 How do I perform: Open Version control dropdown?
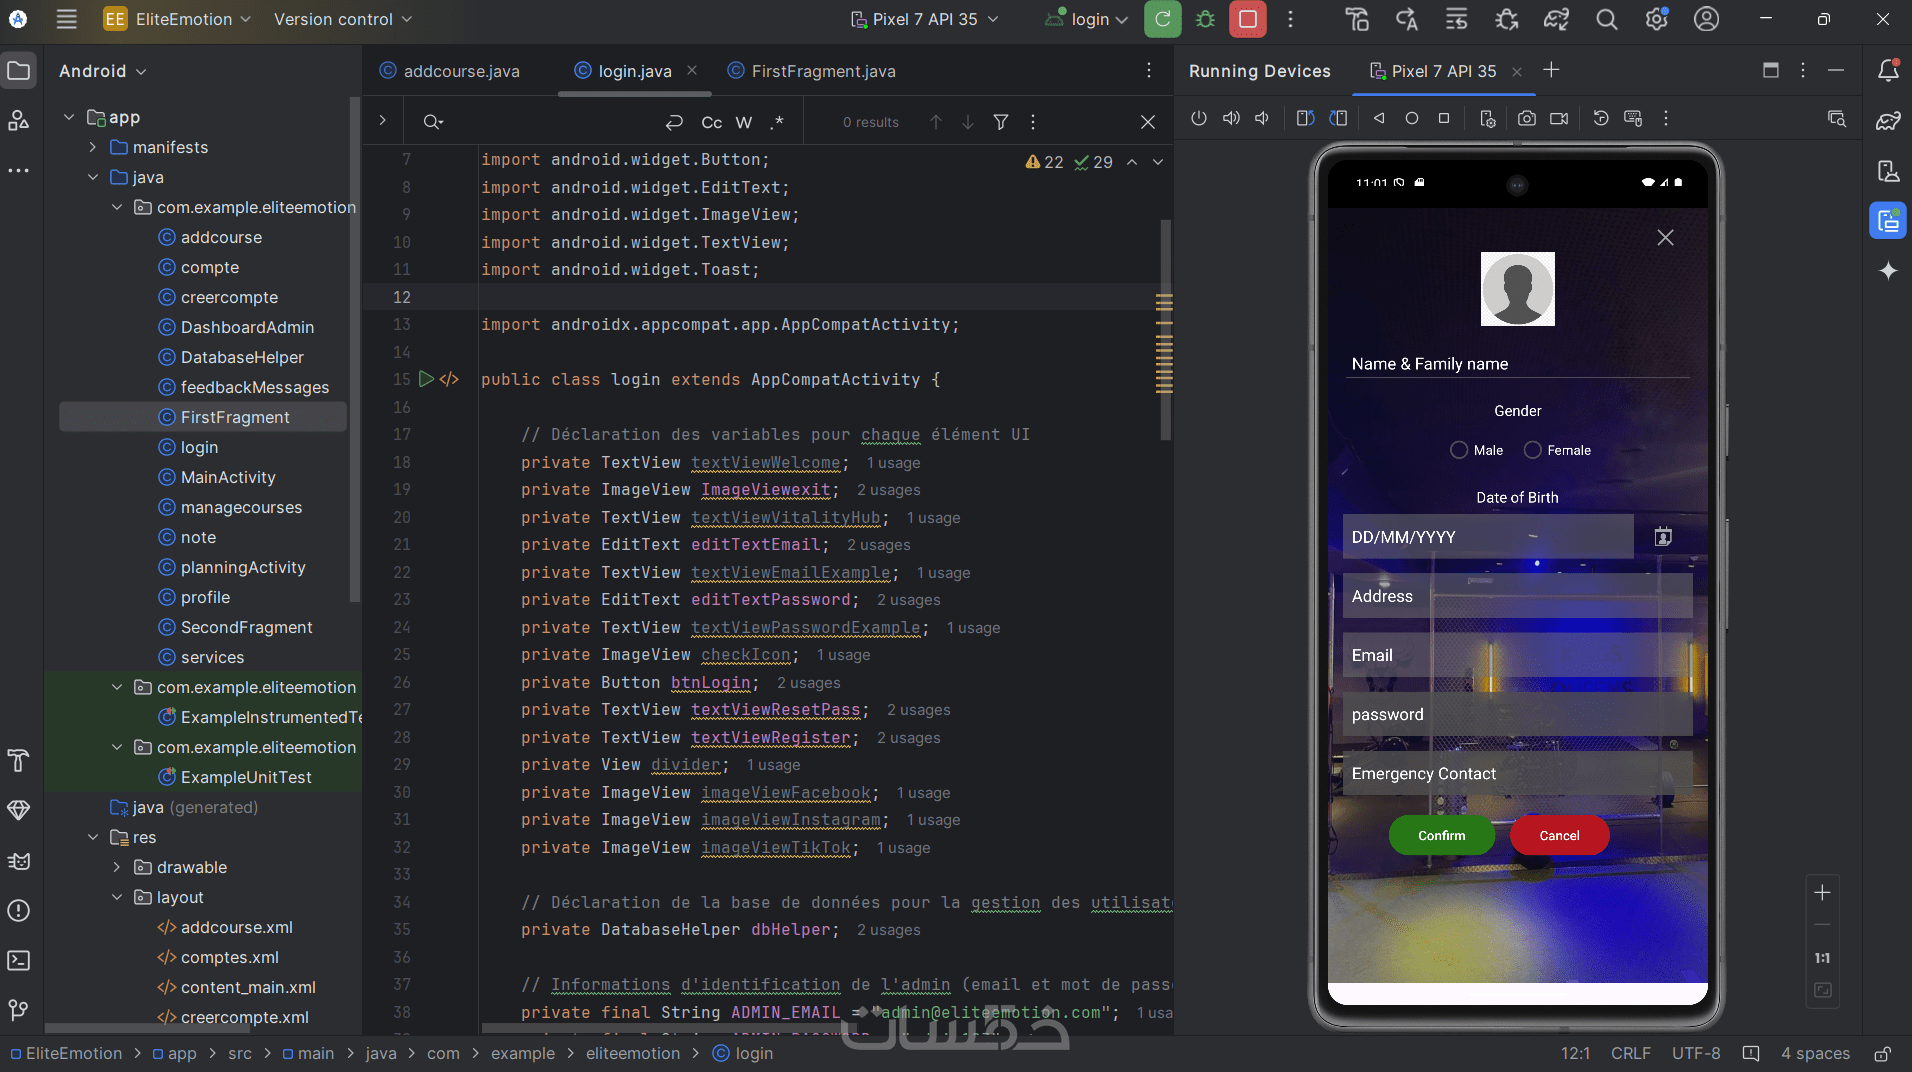(342, 19)
